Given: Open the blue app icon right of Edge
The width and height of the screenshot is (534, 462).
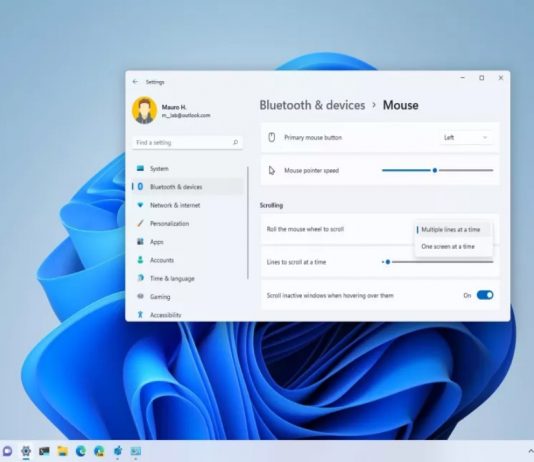Looking at the screenshot, I should pyautogui.click(x=118, y=451).
